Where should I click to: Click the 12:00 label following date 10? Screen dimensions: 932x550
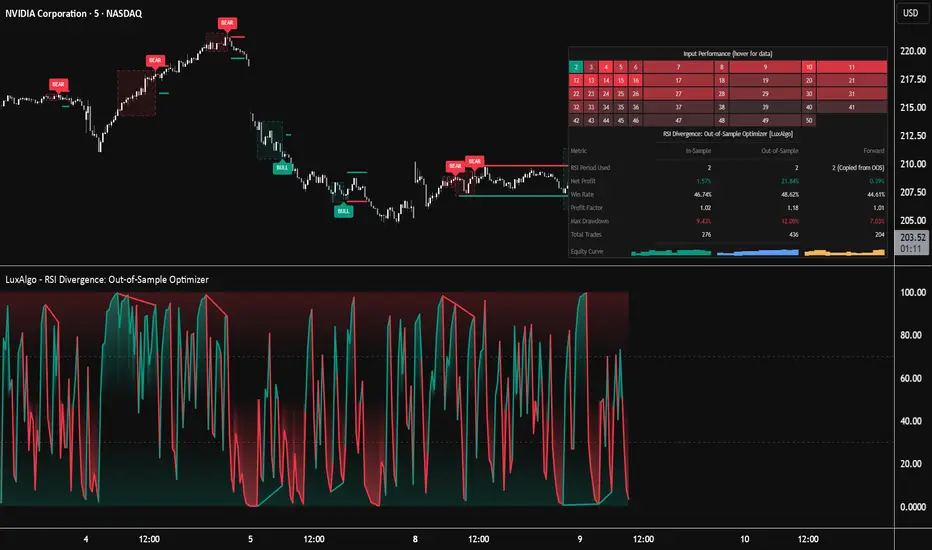click(808, 539)
